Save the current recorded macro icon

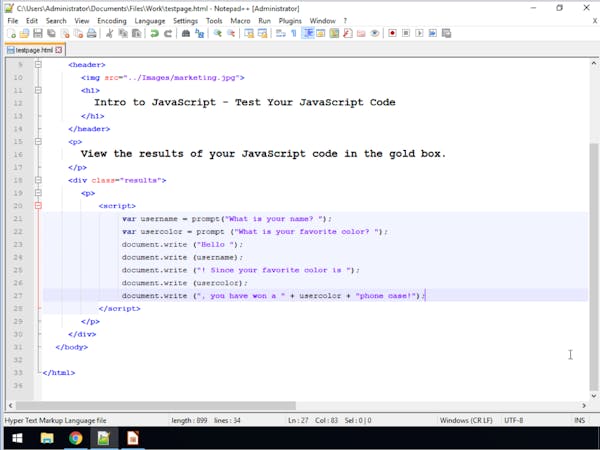[446, 34]
